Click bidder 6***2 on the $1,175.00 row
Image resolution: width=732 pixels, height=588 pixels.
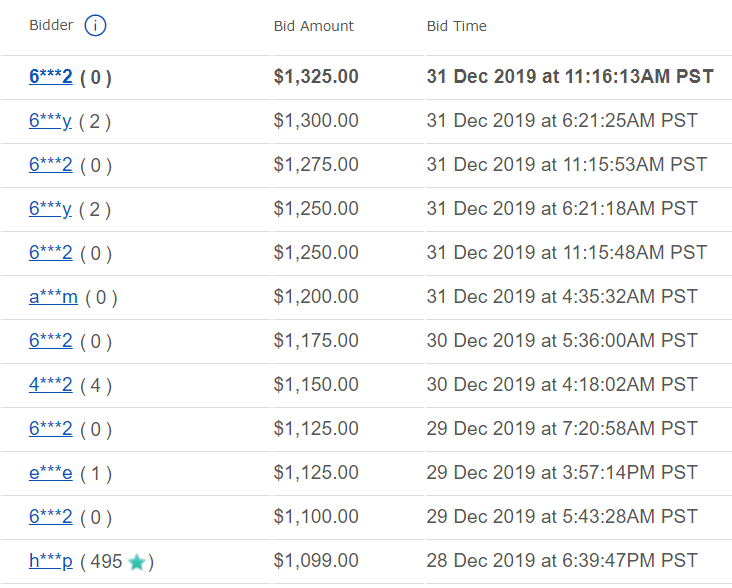pos(50,341)
